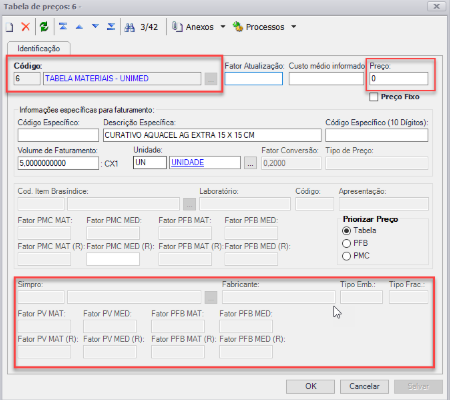Open Brasindice item lookup ellipsis button
Viewport: 450px width, 400px height.
[189, 204]
